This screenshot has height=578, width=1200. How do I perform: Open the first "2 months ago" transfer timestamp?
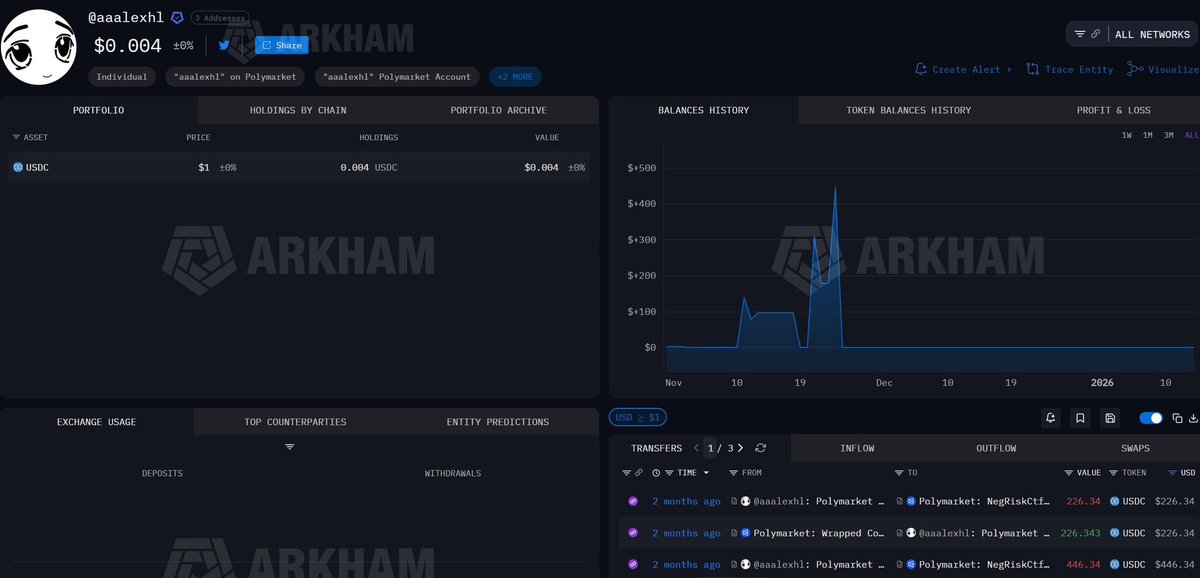pyautogui.click(x=686, y=501)
